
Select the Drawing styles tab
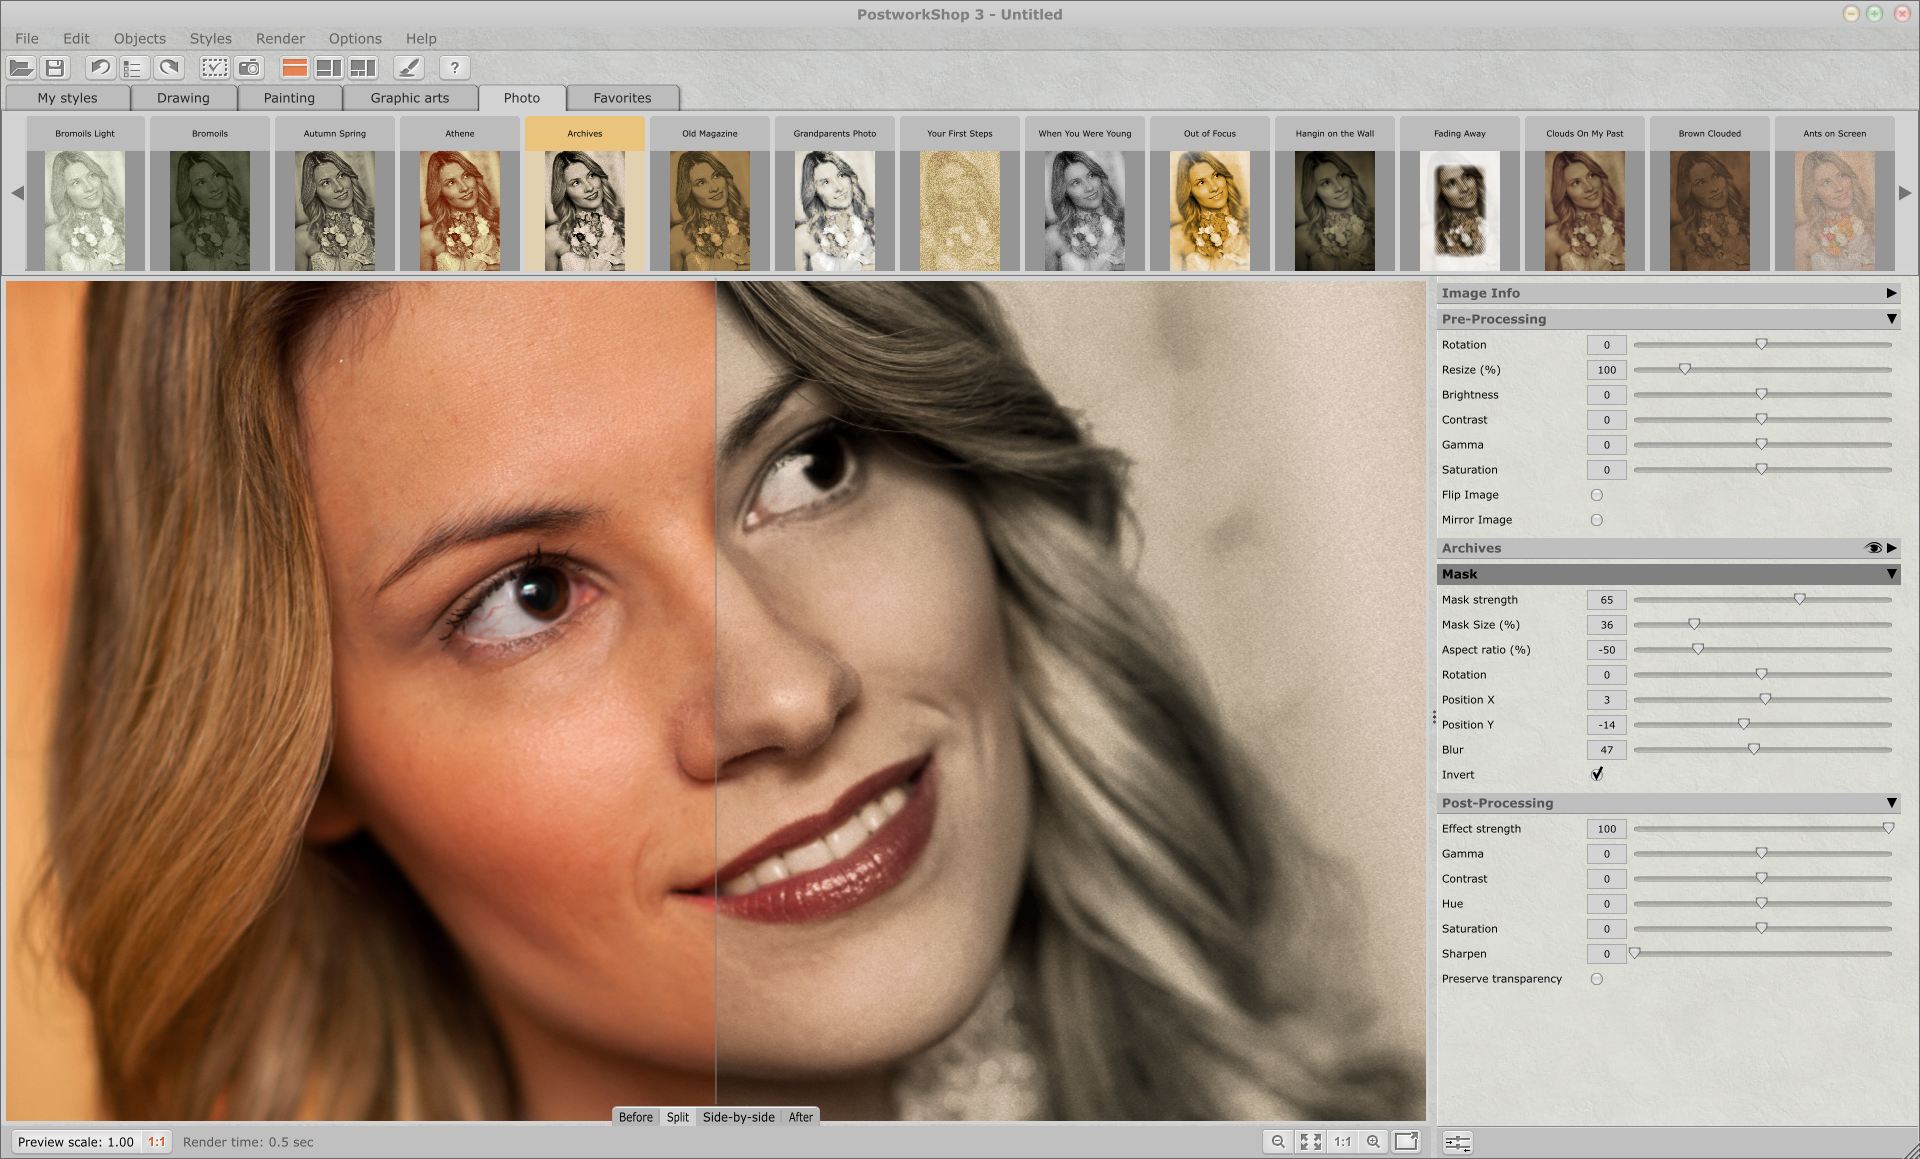(x=182, y=97)
